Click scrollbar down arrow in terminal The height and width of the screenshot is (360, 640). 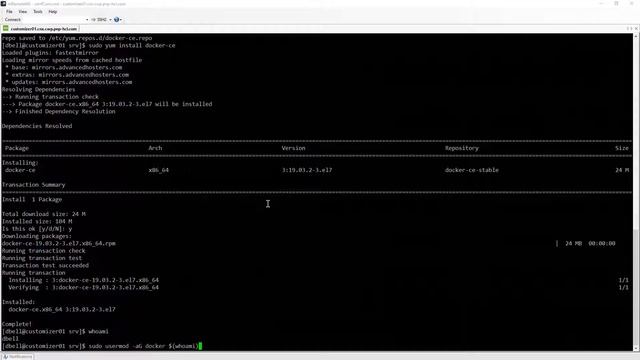tap(636, 349)
